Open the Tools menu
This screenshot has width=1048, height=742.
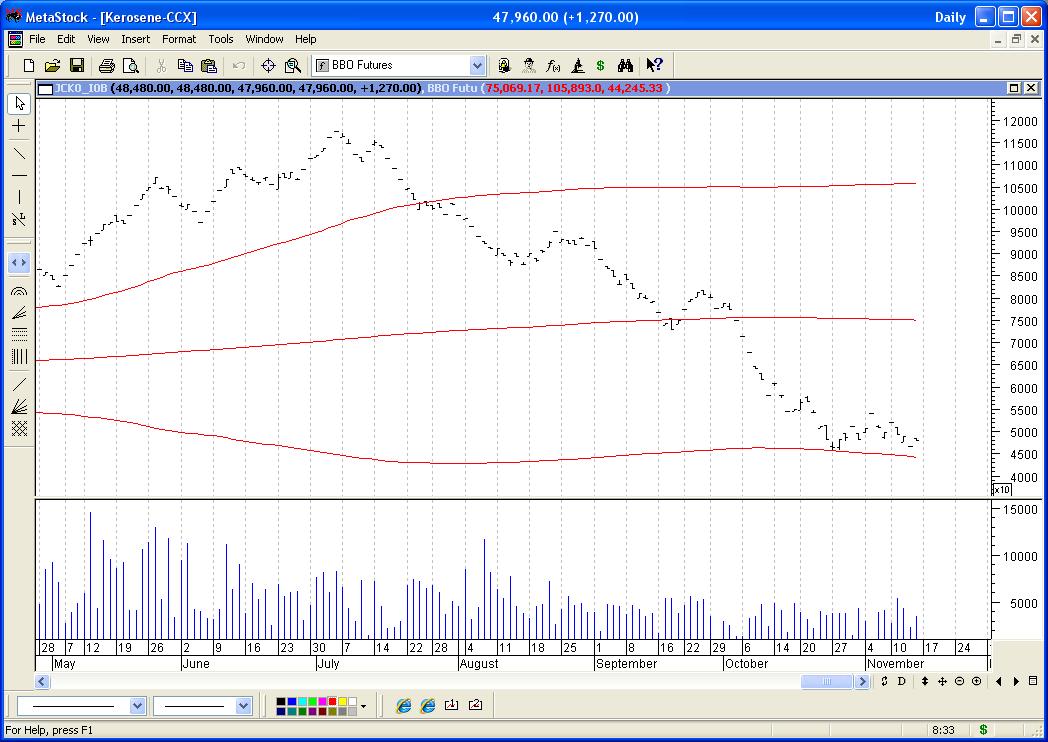click(221, 39)
